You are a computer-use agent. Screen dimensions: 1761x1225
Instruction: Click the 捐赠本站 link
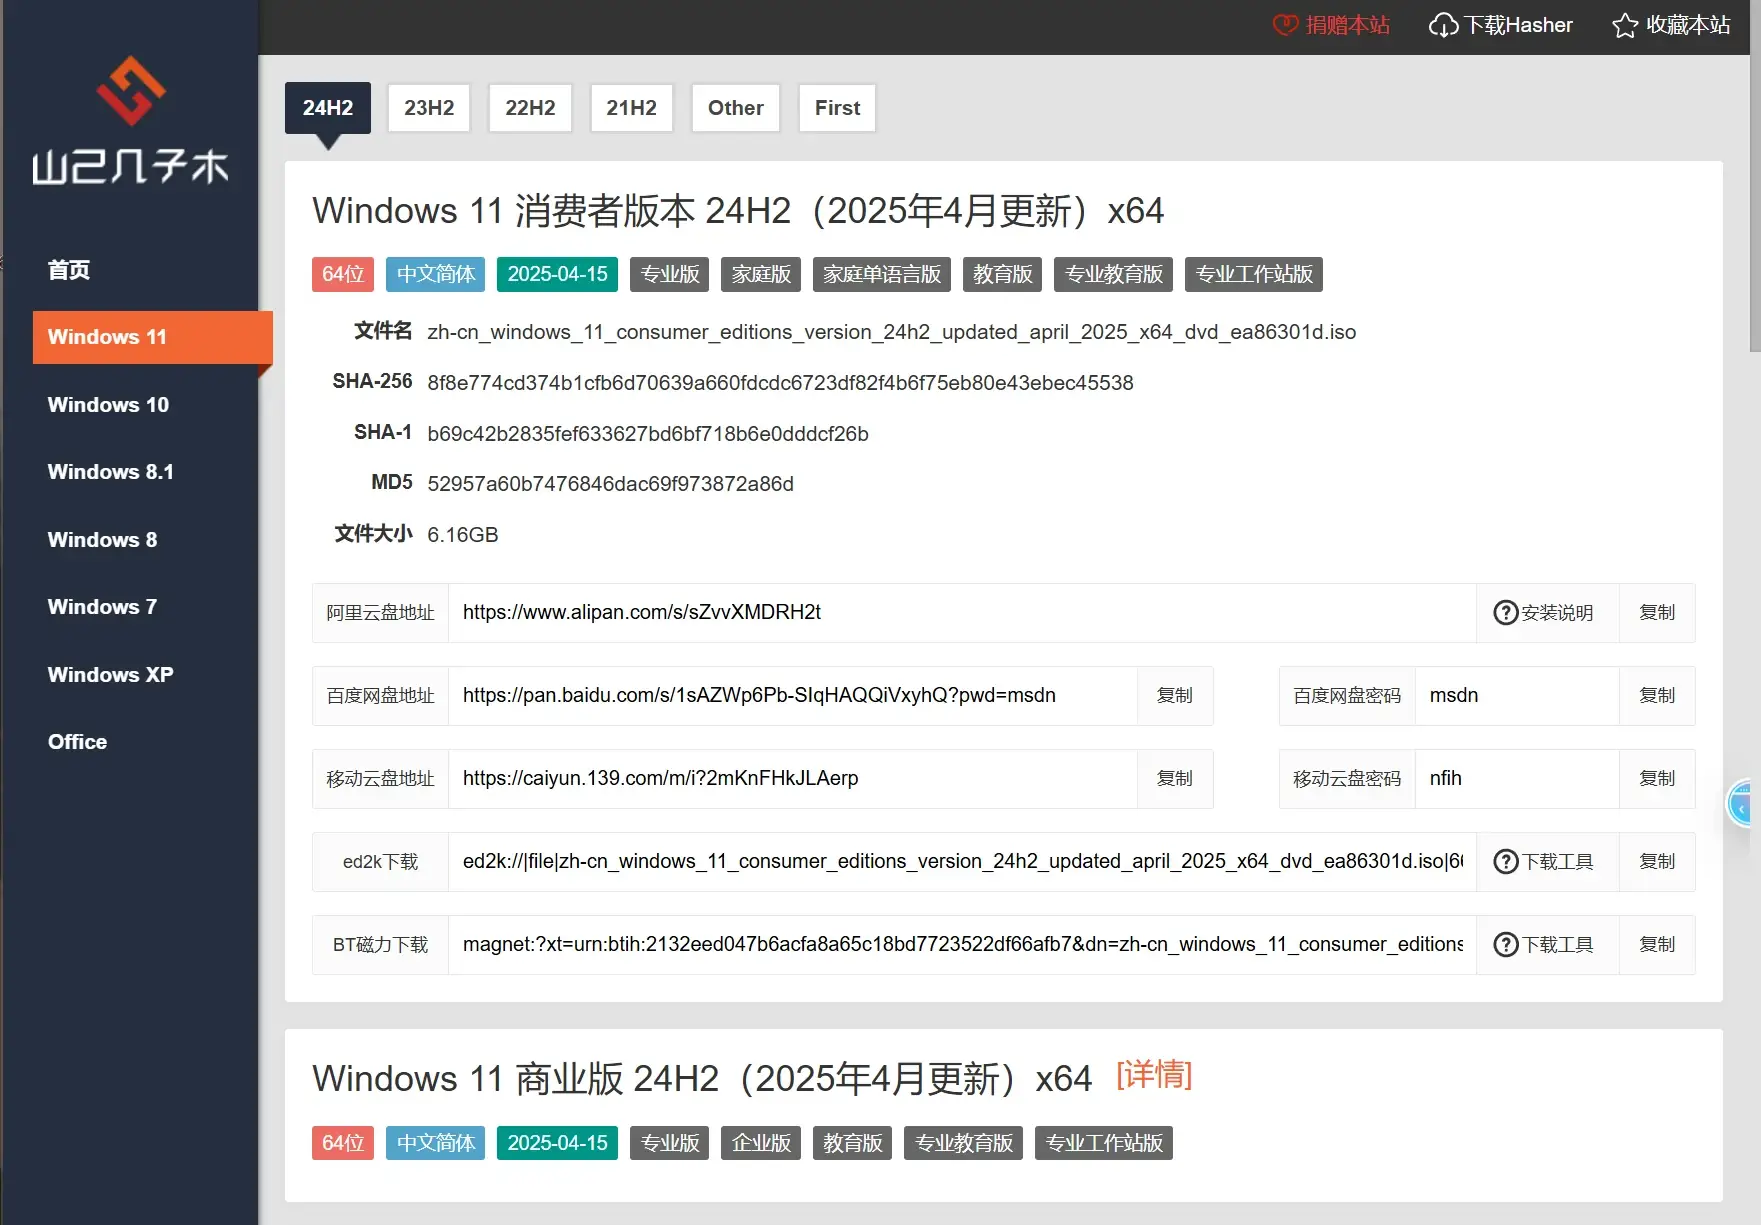point(1348,25)
